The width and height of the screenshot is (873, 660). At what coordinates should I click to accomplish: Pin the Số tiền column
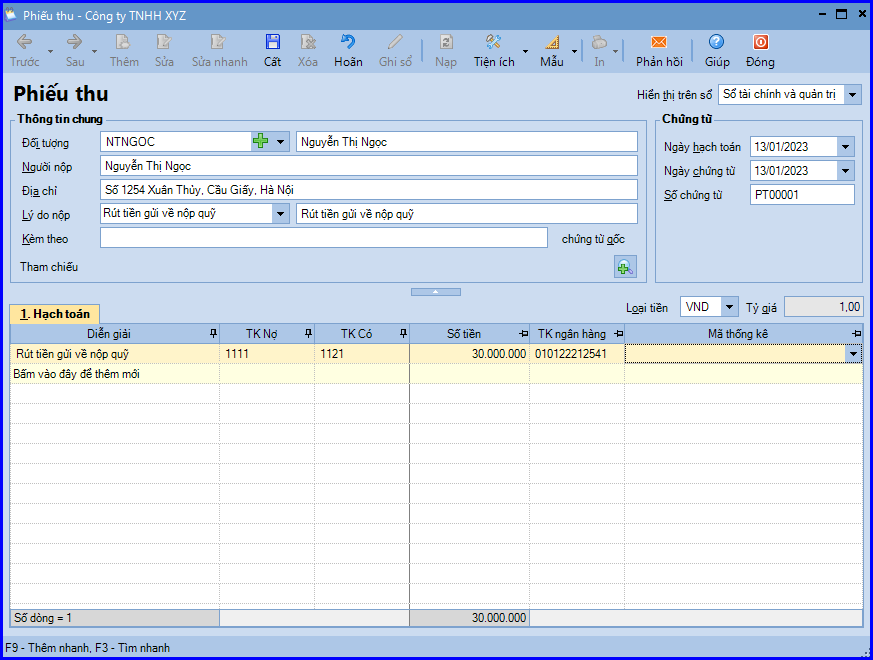pyautogui.click(x=523, y=334)
